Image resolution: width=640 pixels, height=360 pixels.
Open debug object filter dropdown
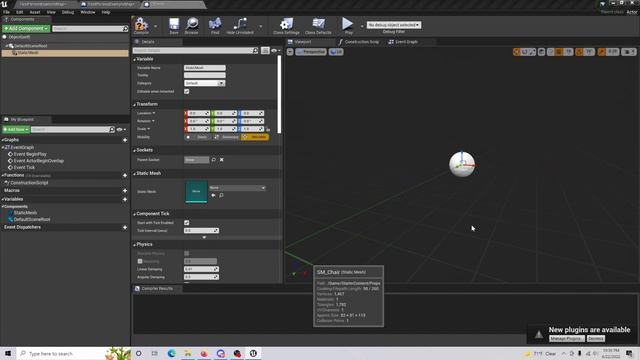coord(393,25)
